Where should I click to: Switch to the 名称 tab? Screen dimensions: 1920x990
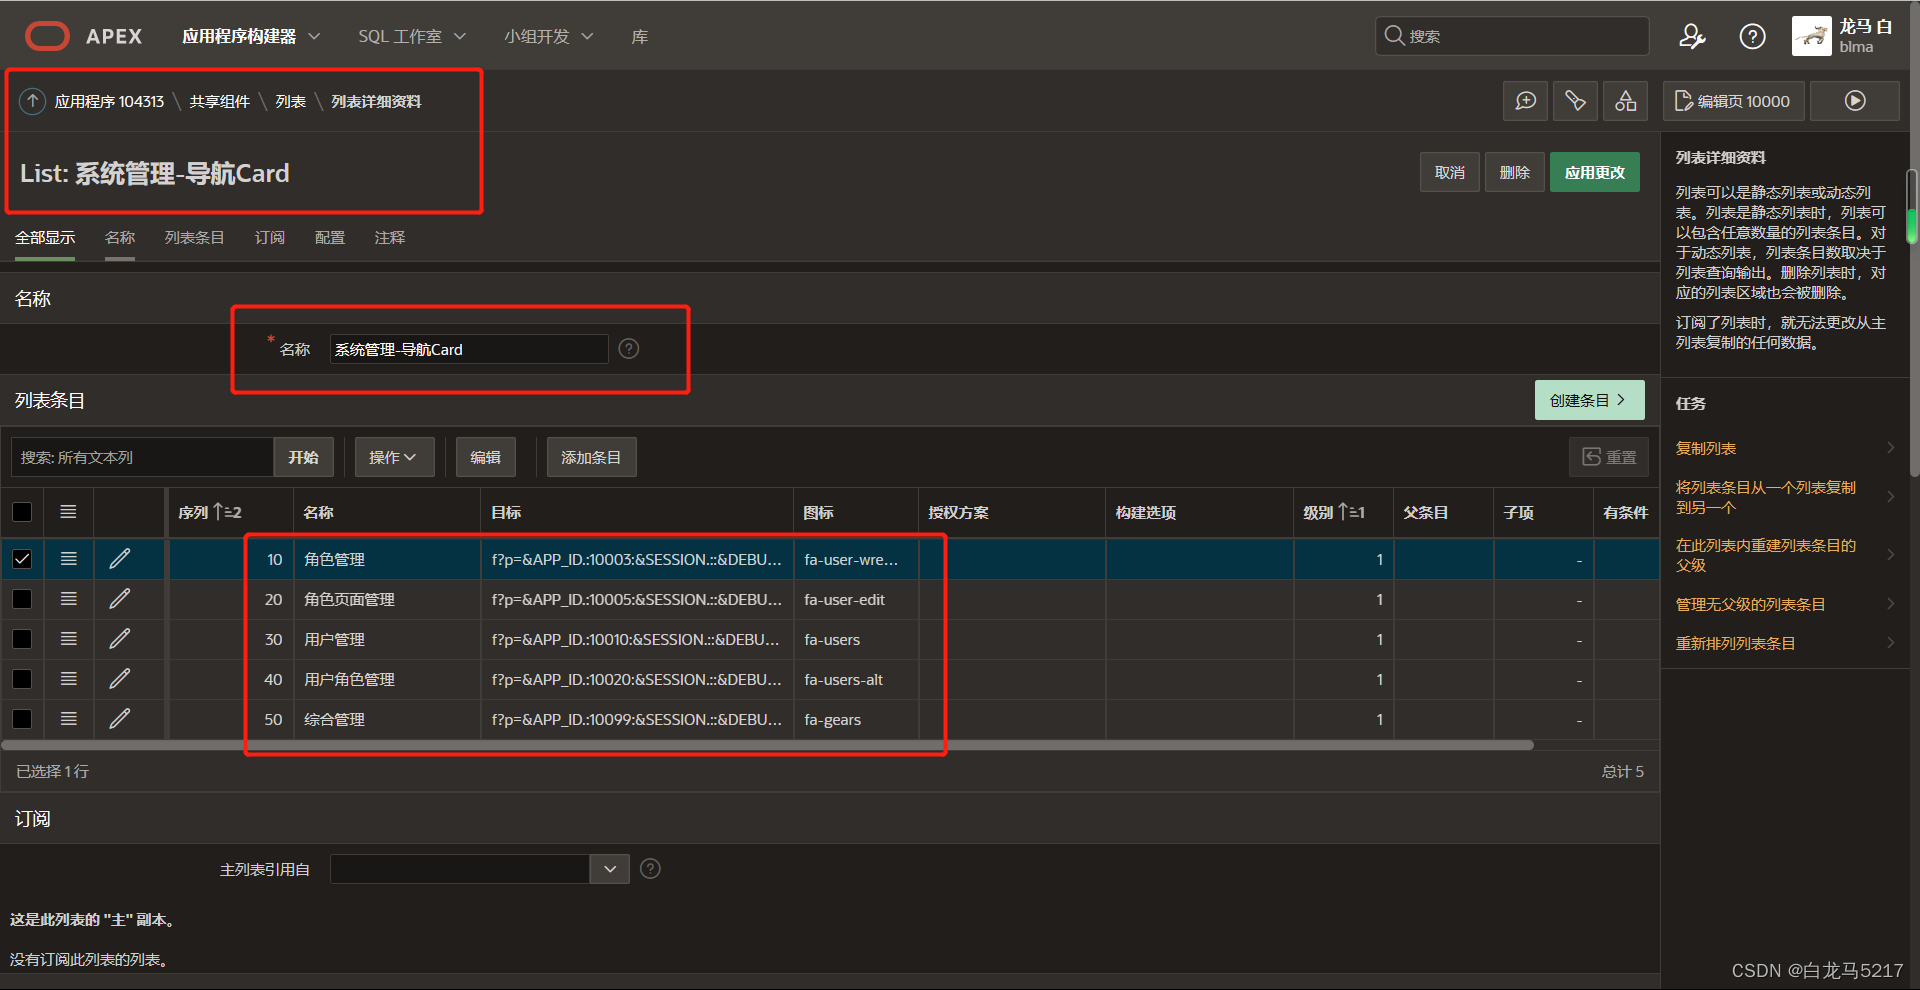[x=120, y=238]
